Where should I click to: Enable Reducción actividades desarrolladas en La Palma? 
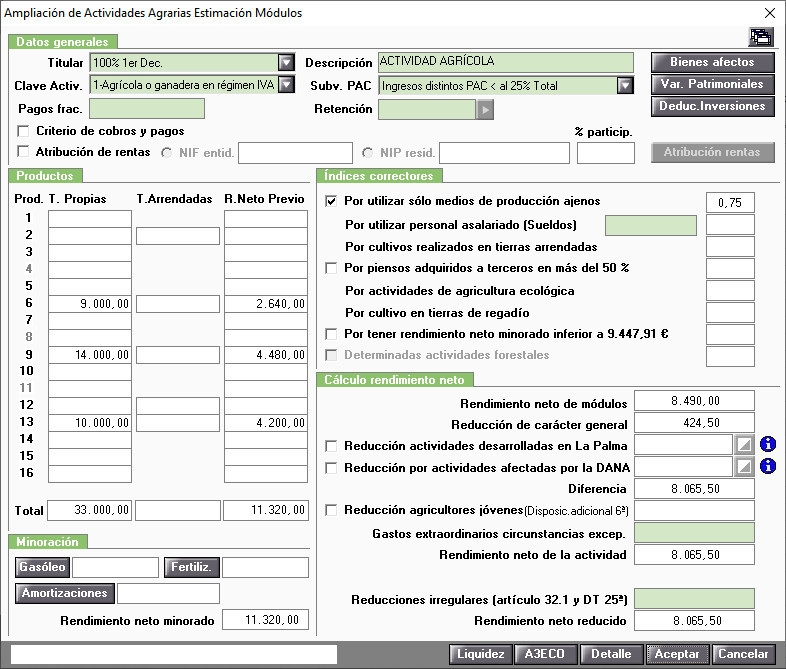point(331,446)
